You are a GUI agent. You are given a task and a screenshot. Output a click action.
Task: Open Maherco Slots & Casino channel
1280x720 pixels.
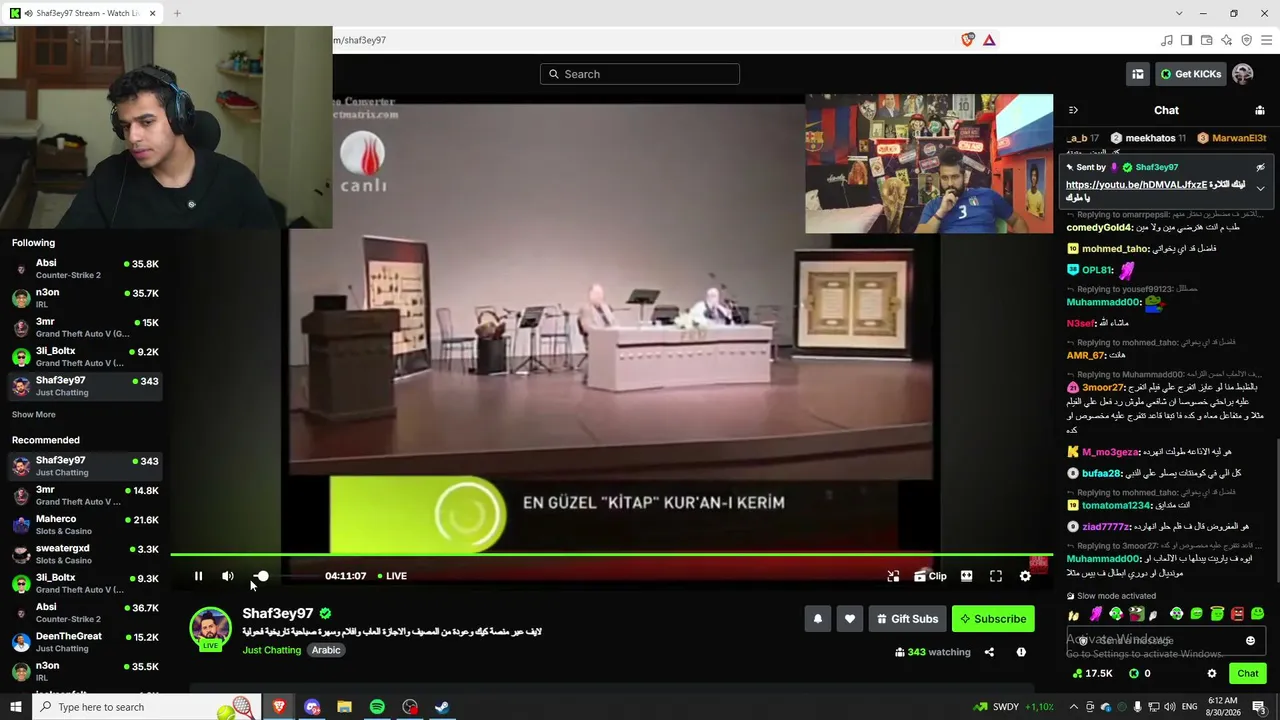coord(85,525)
